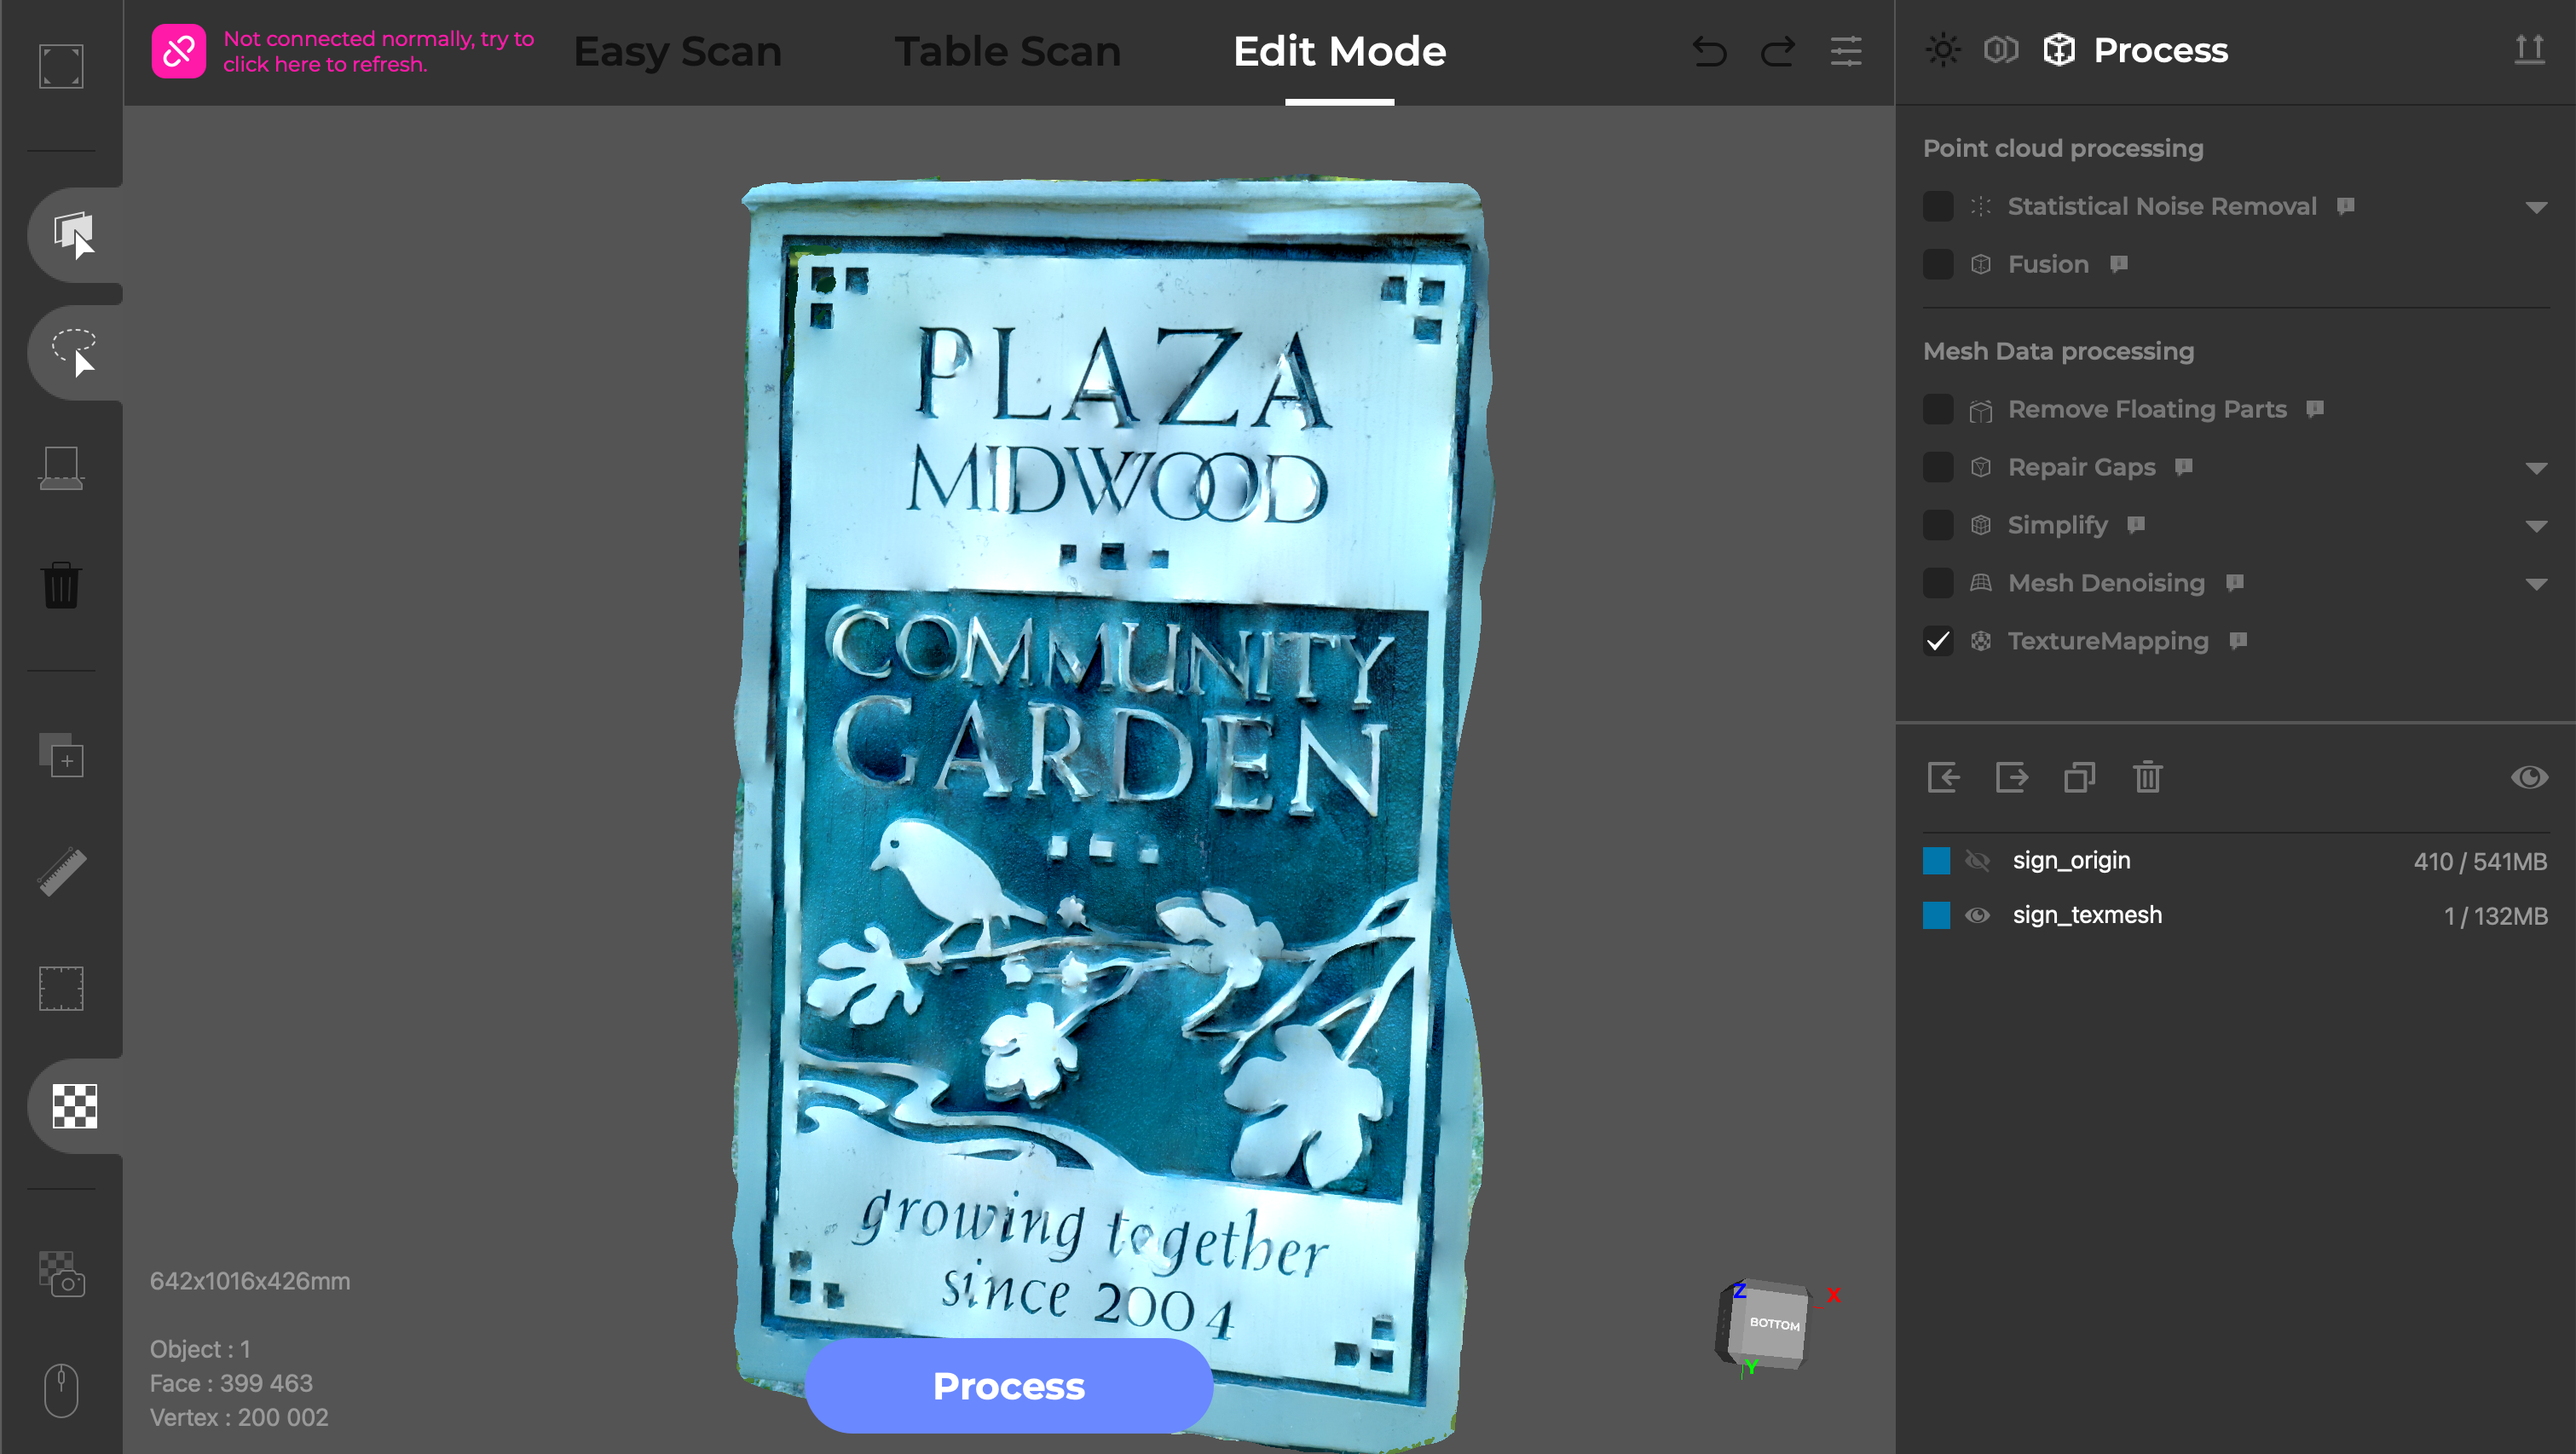The height and width of the screenshot is (1454, 2576).
Task: Activate the lasso selection tool
Action: 74,352
